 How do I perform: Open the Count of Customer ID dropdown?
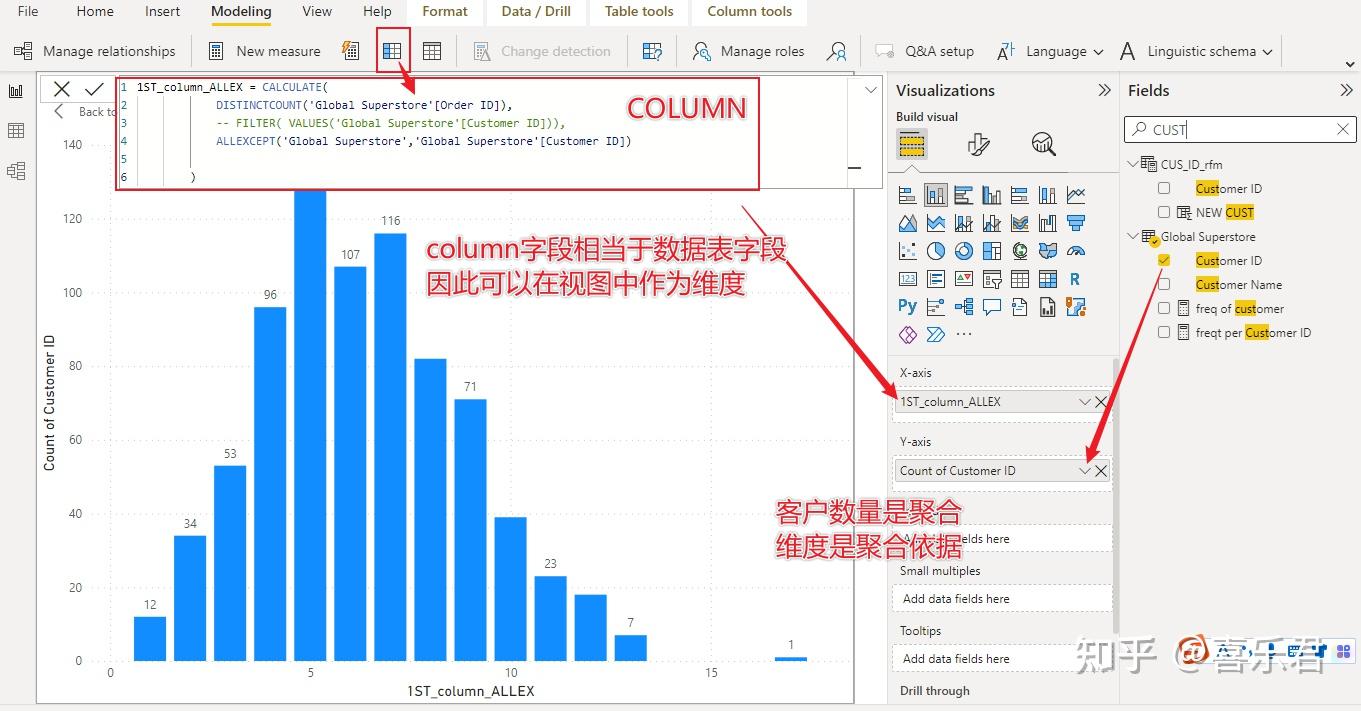[x=1085, y=471]
